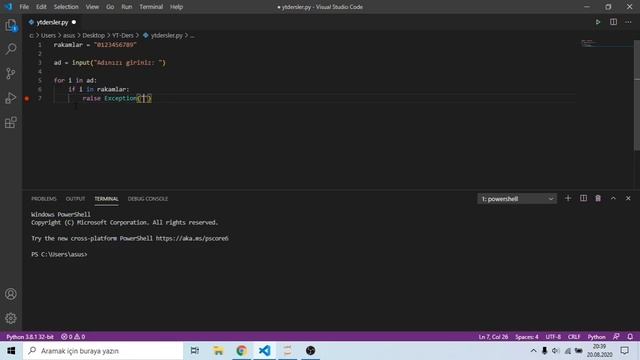Open the Run menu
The height and width of the screenshot is (360, 640).
(127, 7)
